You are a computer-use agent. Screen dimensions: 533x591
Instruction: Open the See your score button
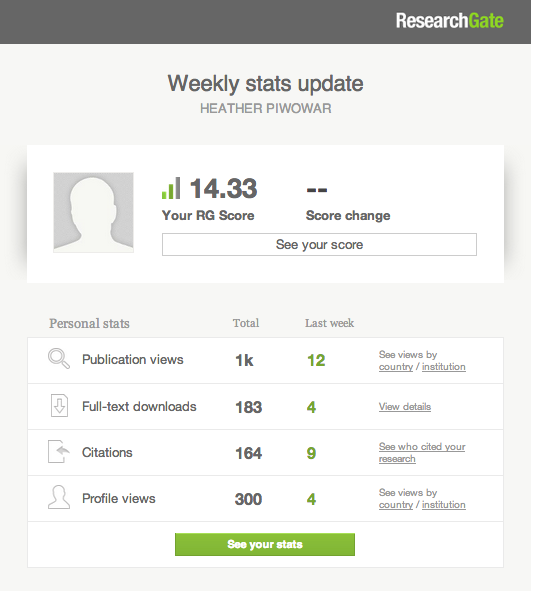[x=319, y=245]
